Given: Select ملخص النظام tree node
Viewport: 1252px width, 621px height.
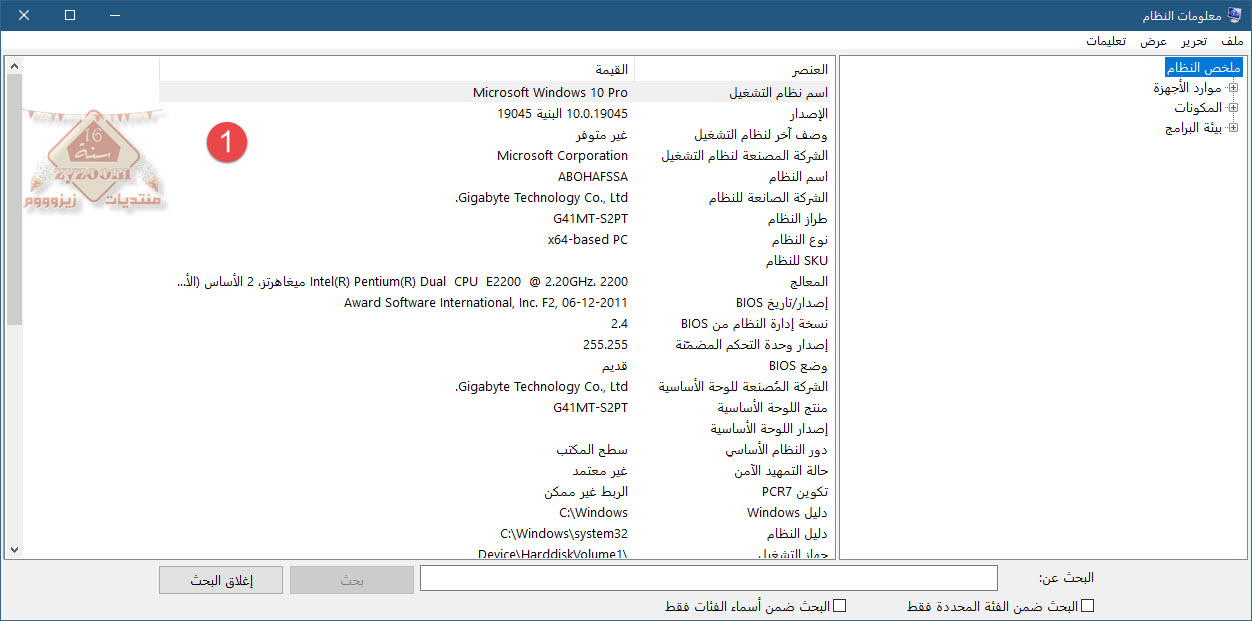Looking at the screenshot, I should (x=1203, y=67).
